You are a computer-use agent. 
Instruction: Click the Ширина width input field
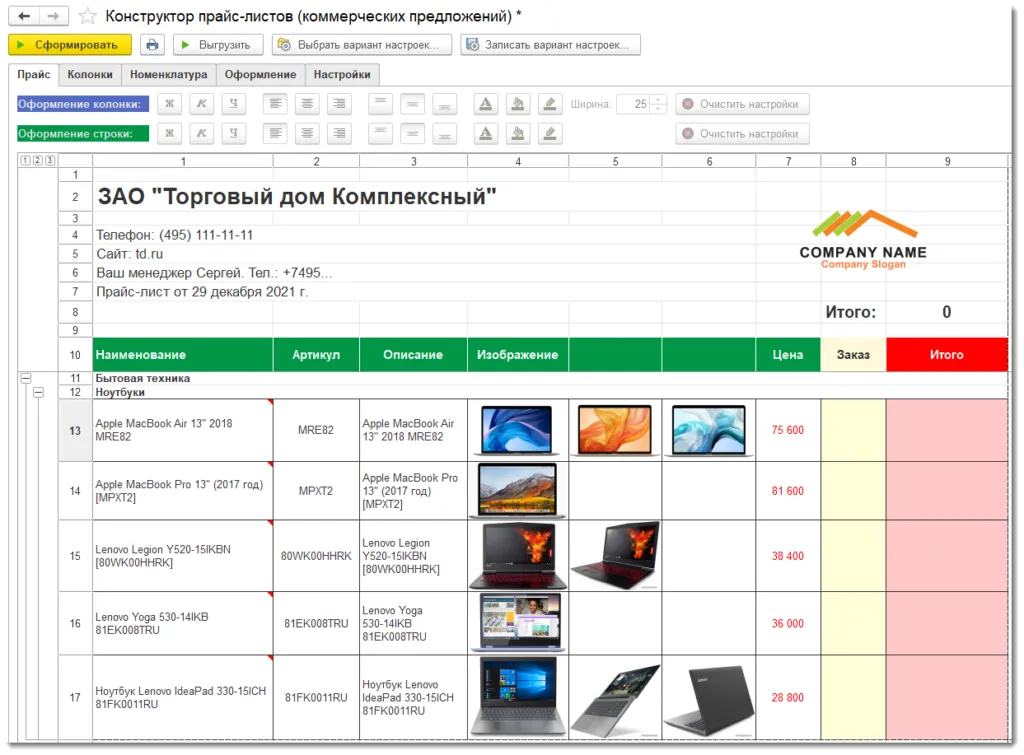633,104
